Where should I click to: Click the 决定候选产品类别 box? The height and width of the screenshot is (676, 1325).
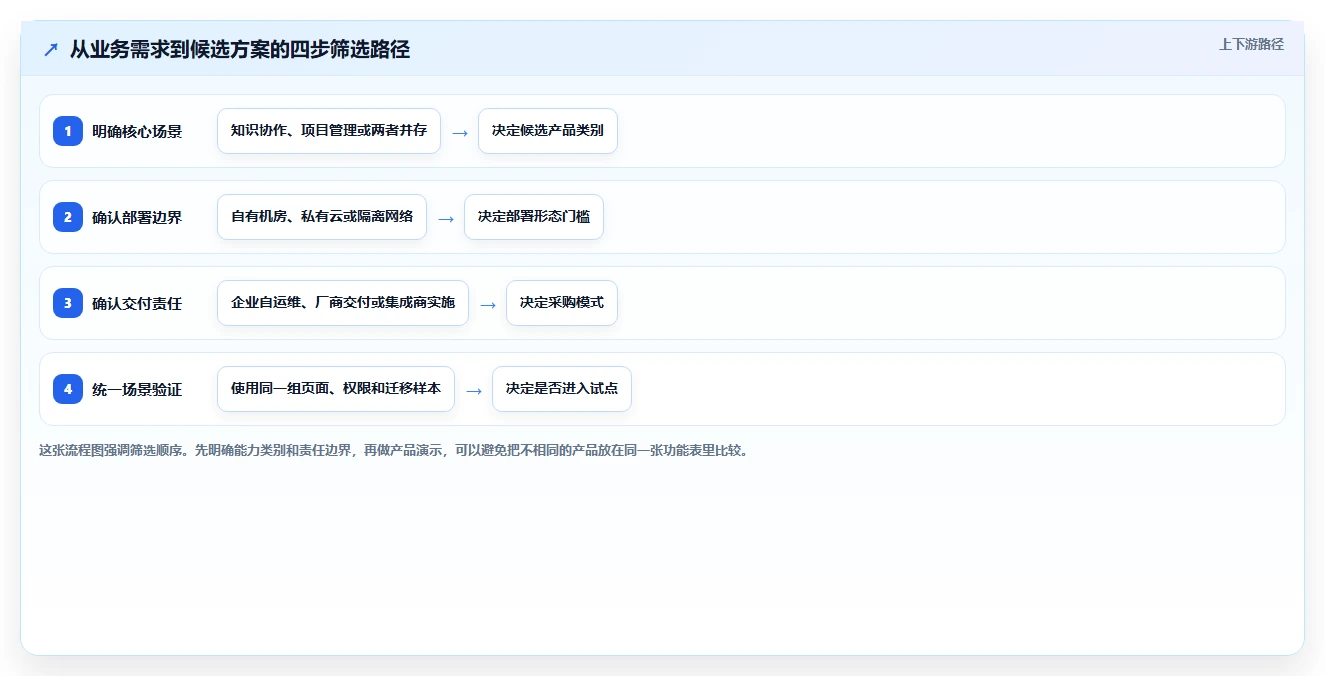(548, 131)
